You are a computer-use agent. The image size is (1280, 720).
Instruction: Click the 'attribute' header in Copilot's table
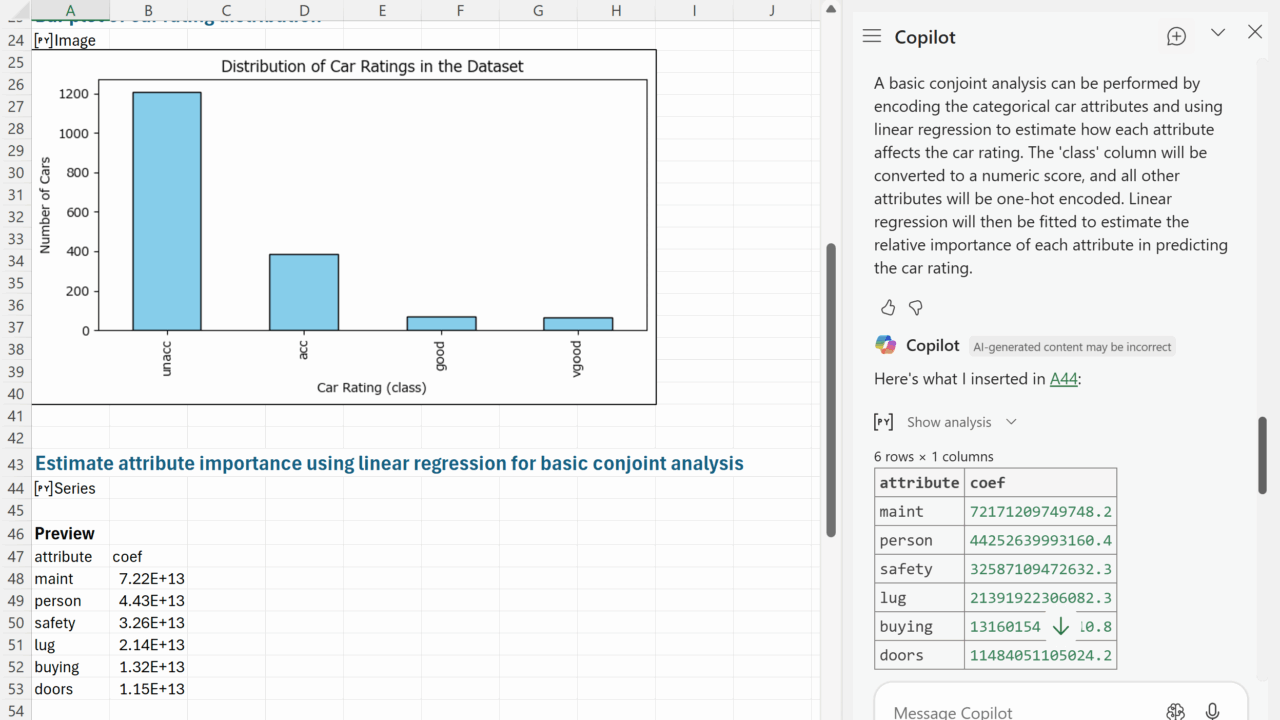(x=920, y=483)
